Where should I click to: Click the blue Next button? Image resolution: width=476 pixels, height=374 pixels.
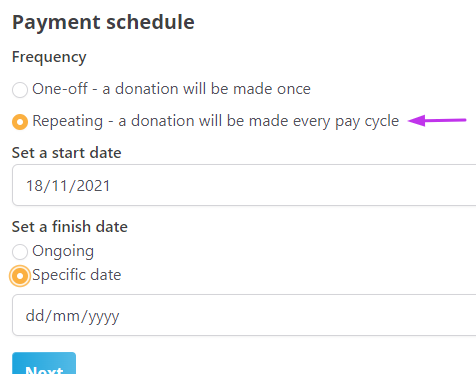point(44,363)
